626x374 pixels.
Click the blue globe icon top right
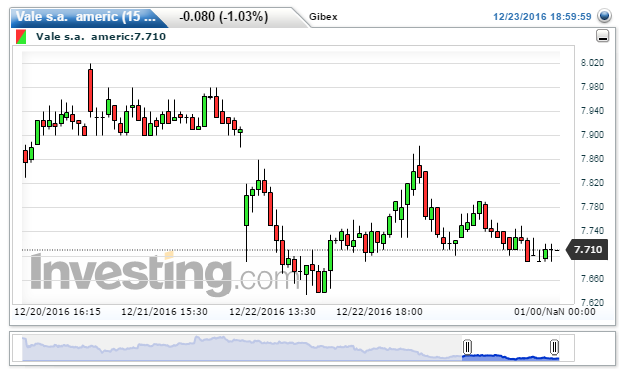(x=604, y=16)
